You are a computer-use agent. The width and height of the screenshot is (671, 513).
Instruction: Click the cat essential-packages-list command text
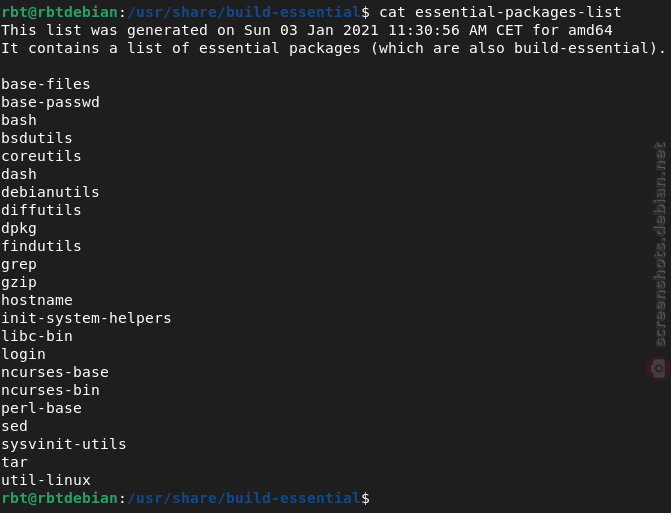pyautogui.click(x=500, y=12)
